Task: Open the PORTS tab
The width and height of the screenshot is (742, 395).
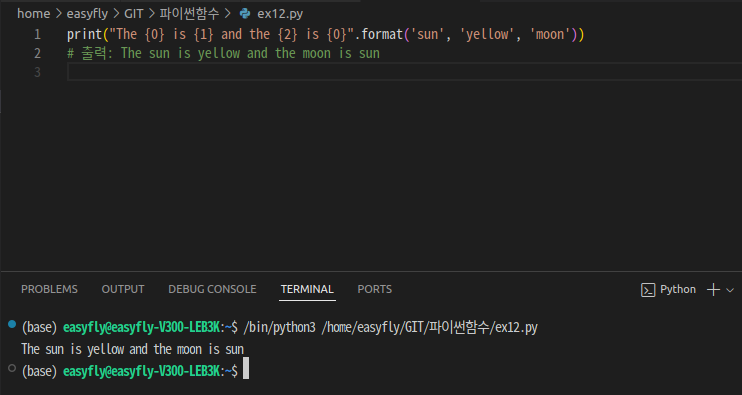Action: coord(375,289)
